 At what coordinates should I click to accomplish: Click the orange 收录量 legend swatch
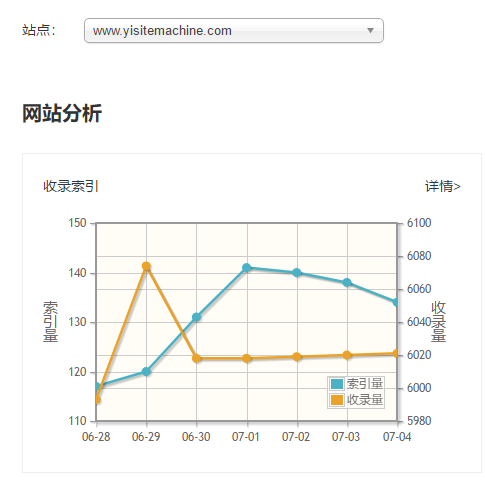pos(337,400)
